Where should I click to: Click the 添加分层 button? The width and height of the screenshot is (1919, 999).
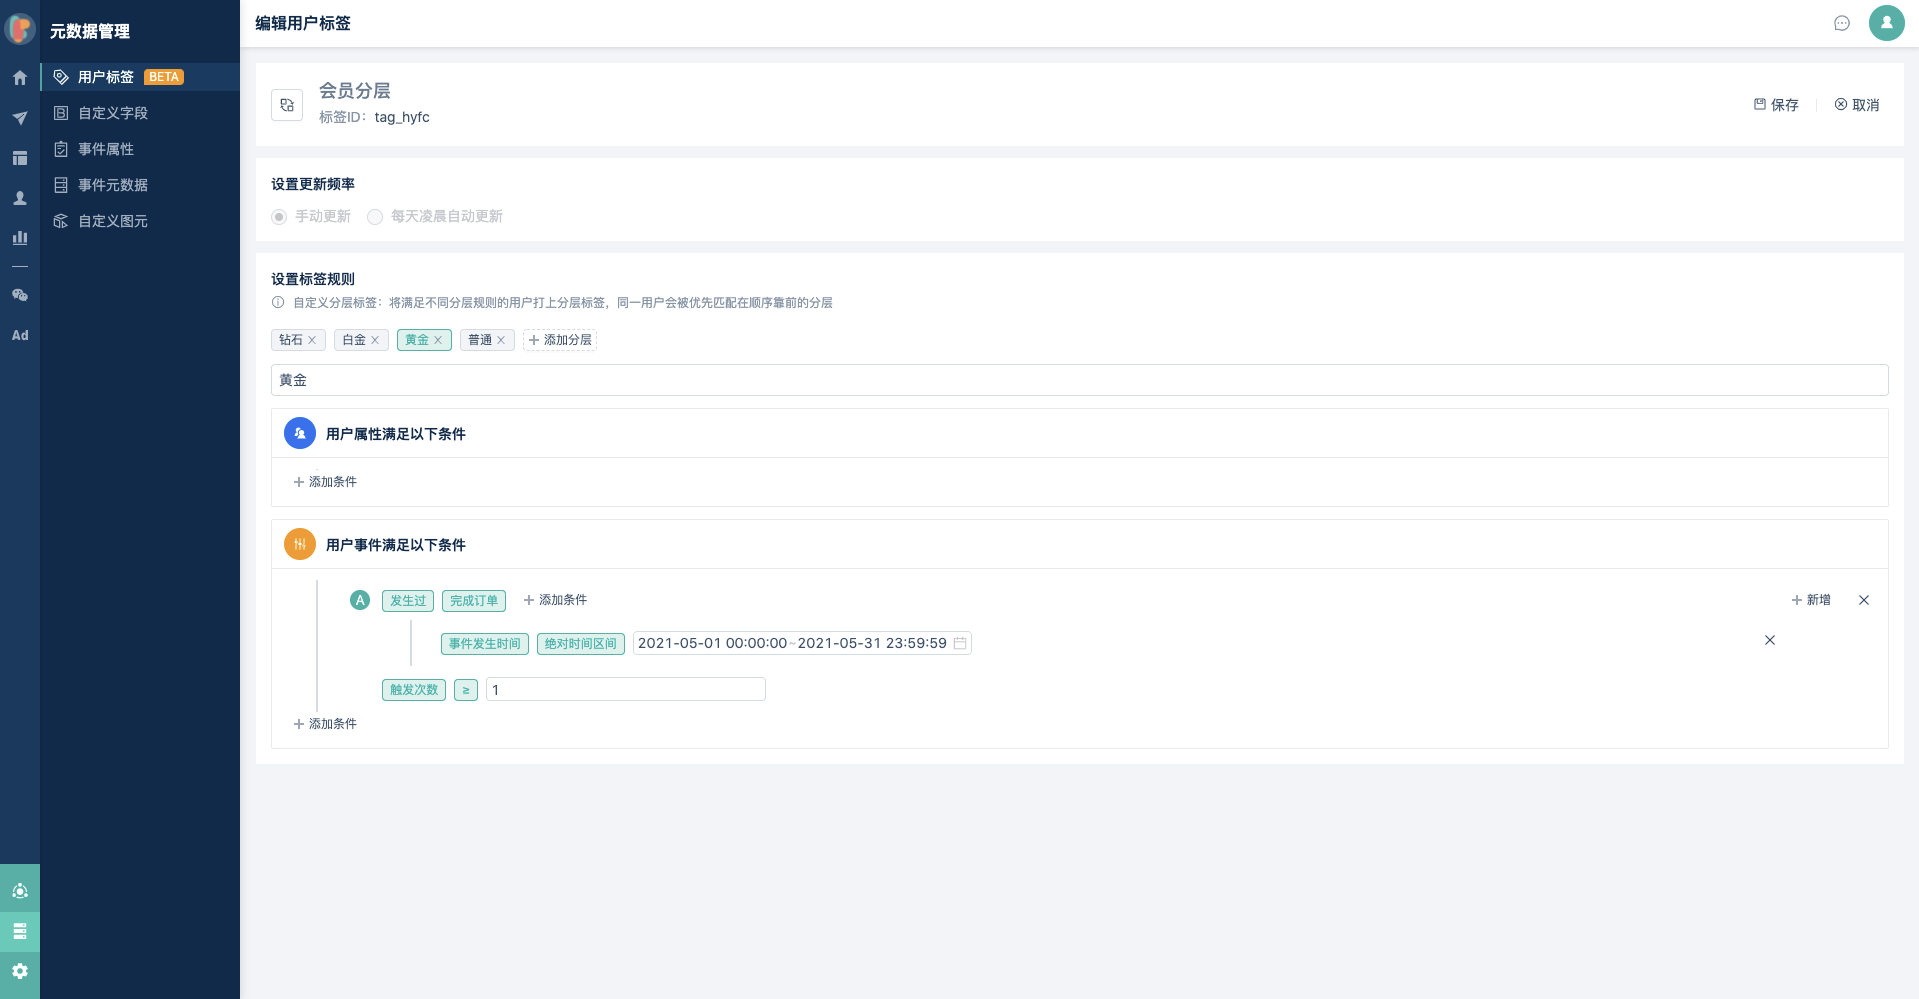click(x=560, y=340)
